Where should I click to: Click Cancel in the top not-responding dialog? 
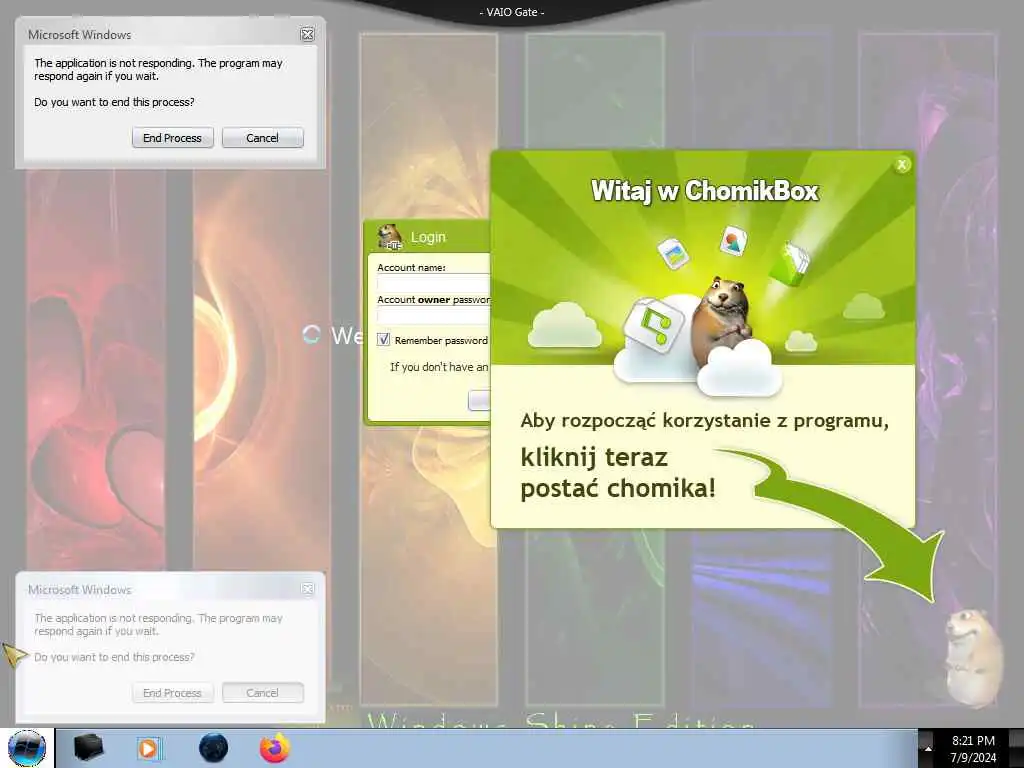263,138
